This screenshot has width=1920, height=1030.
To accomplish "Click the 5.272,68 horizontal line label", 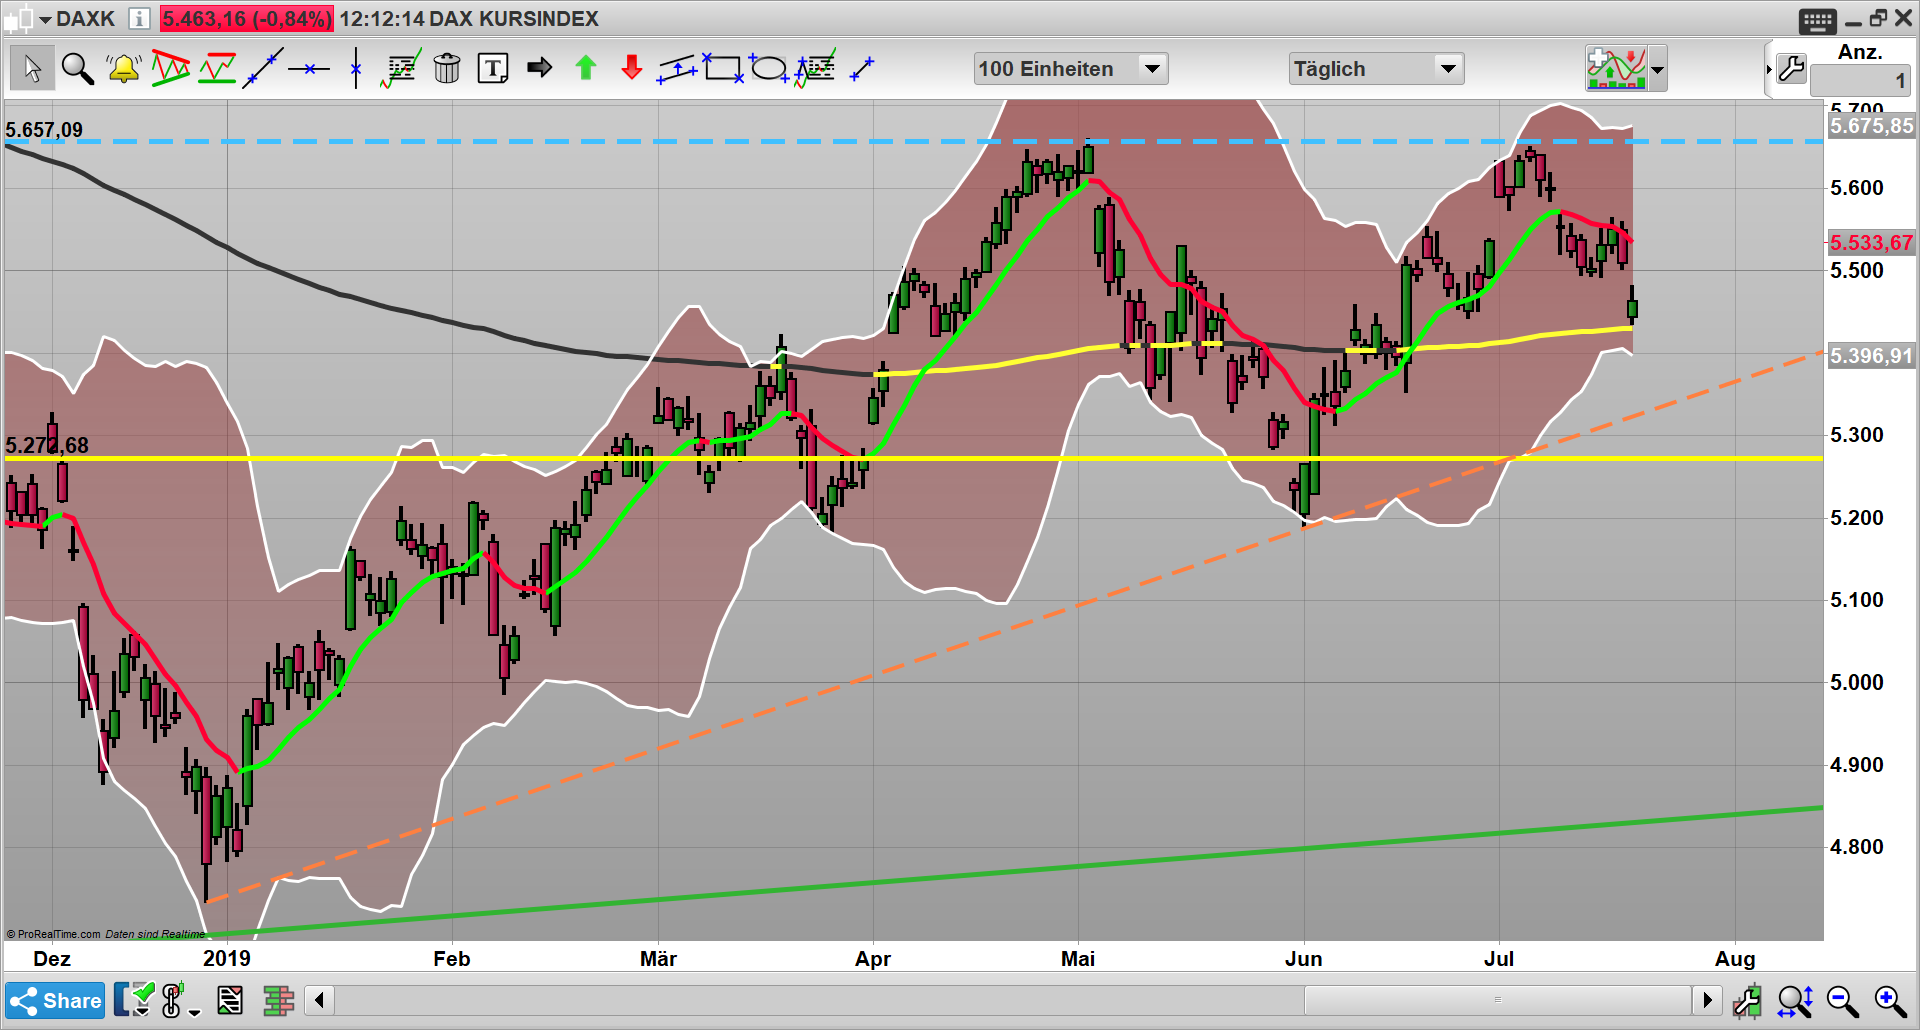I will (47, 445).
